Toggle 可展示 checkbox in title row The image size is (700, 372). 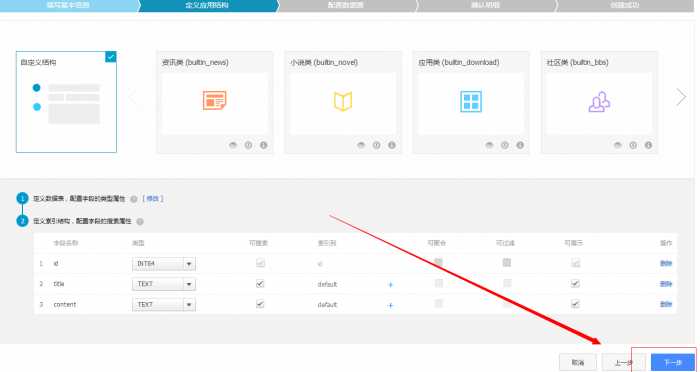pos(575,284)
